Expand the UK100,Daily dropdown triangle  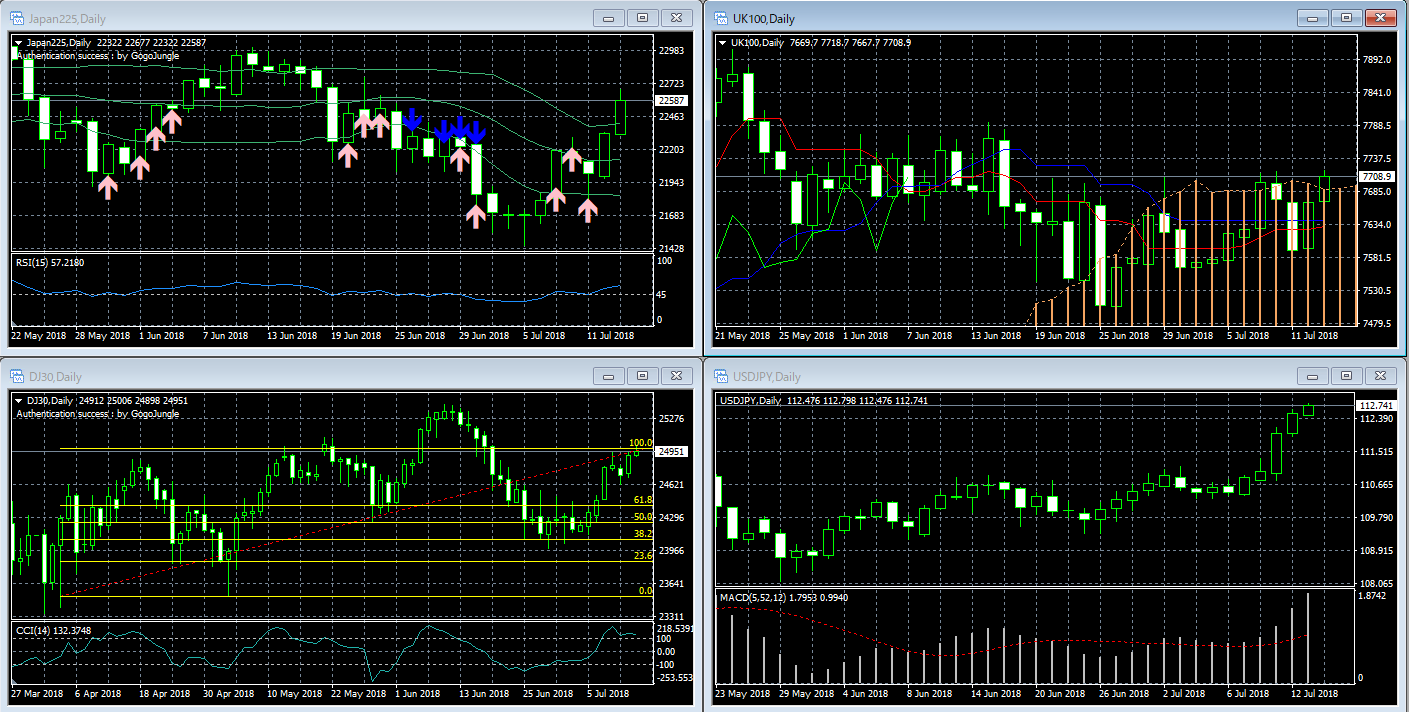(x=724, y=42)
